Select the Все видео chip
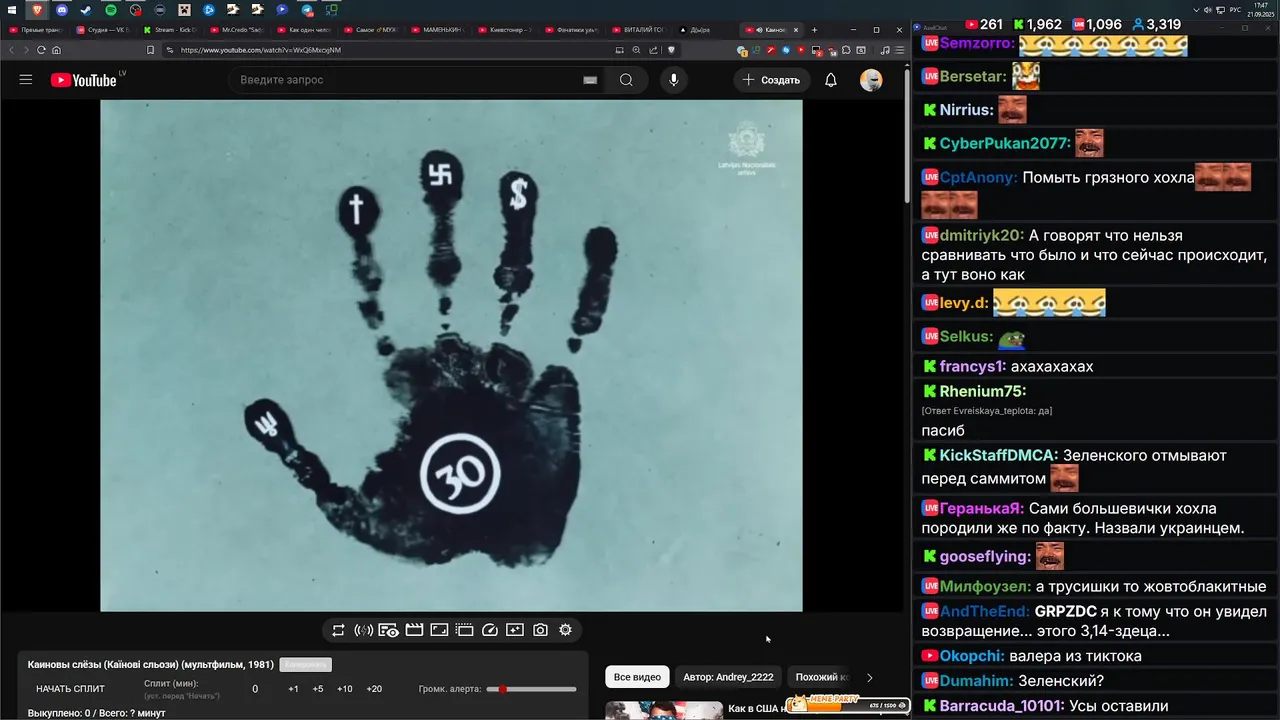 [x=637, y=677]
